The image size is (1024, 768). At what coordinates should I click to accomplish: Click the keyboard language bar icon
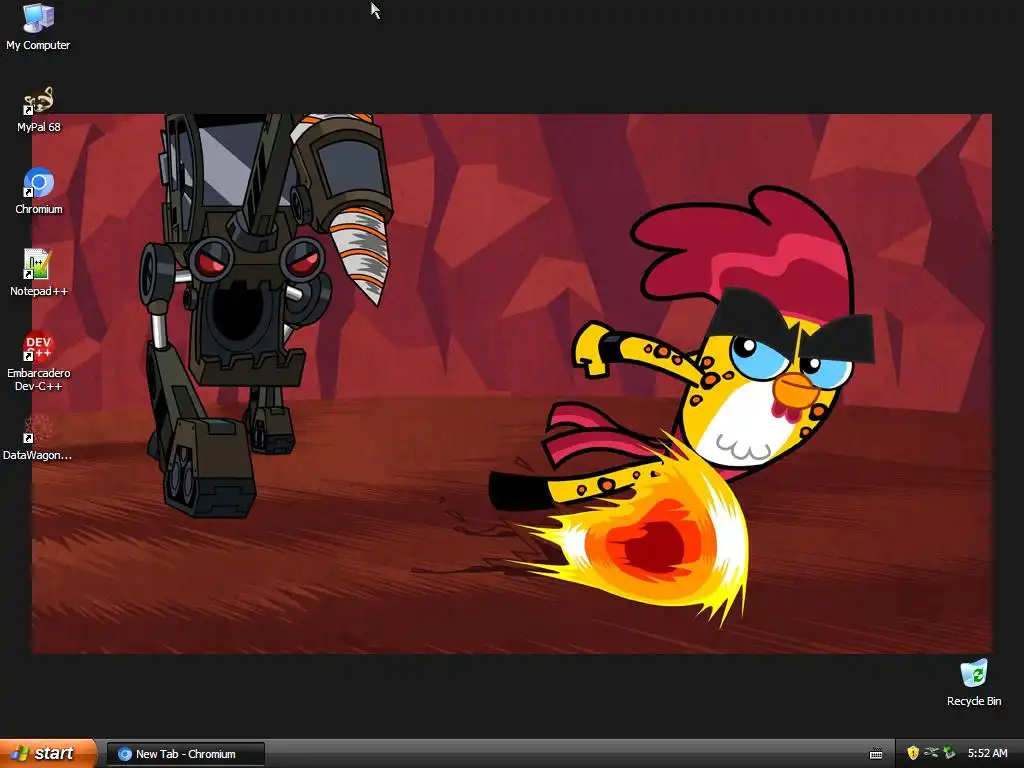click(876, 754)
